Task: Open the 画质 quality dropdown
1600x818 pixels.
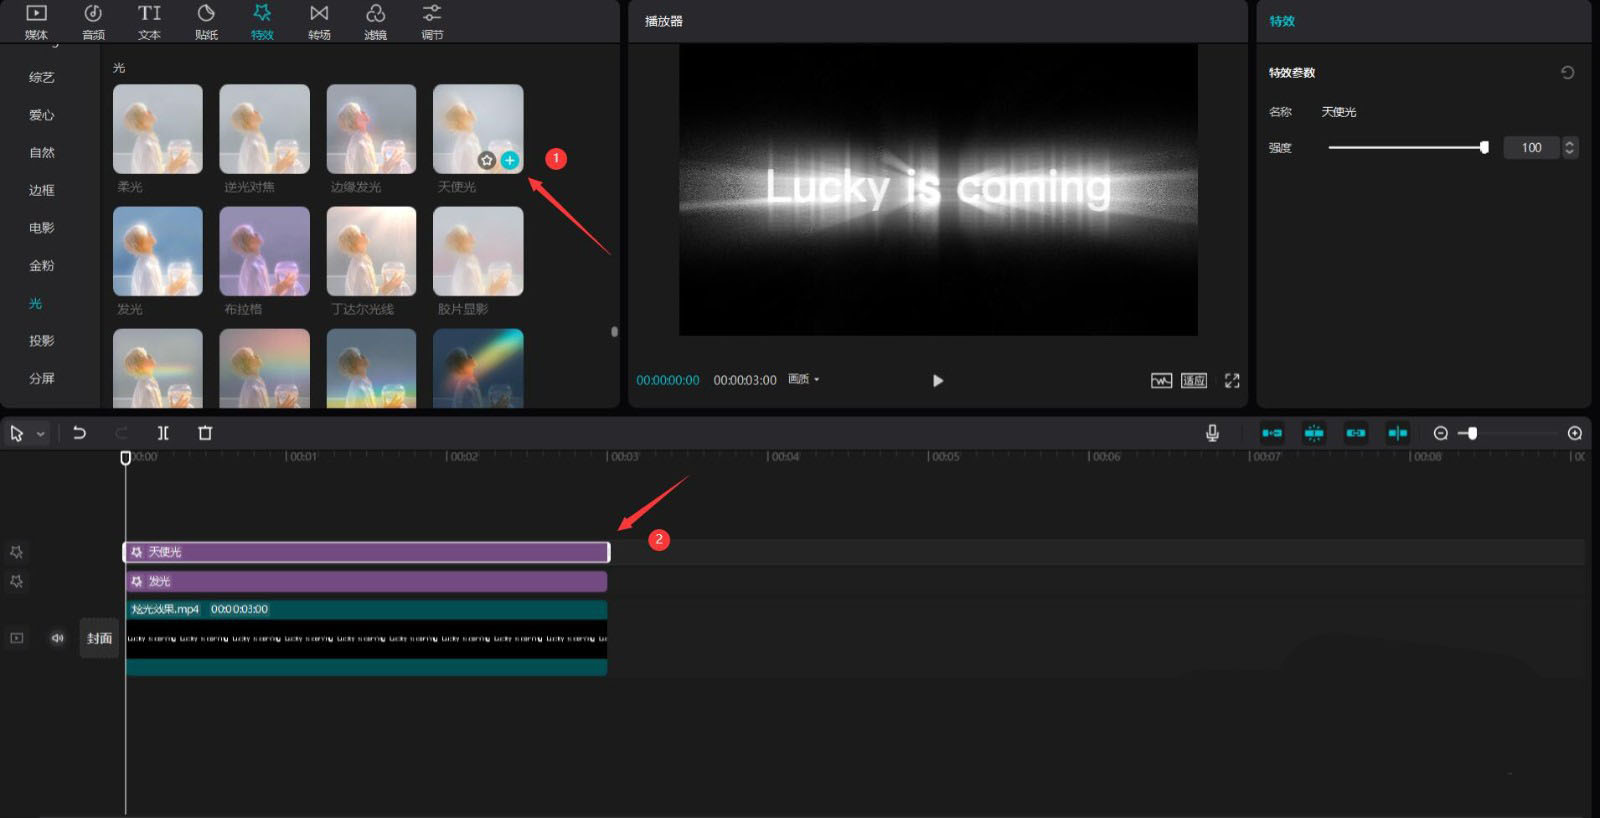Action: (x=804, y=379)
